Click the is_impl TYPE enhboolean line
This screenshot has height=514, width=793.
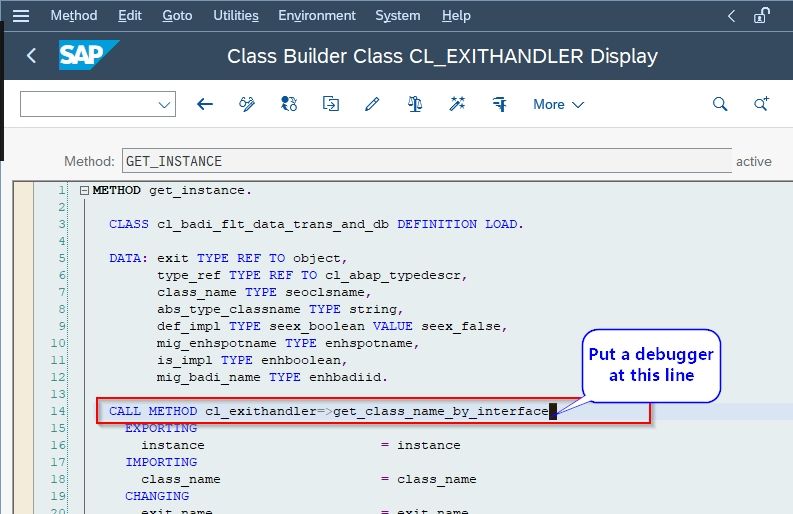[x=252, y=360]
